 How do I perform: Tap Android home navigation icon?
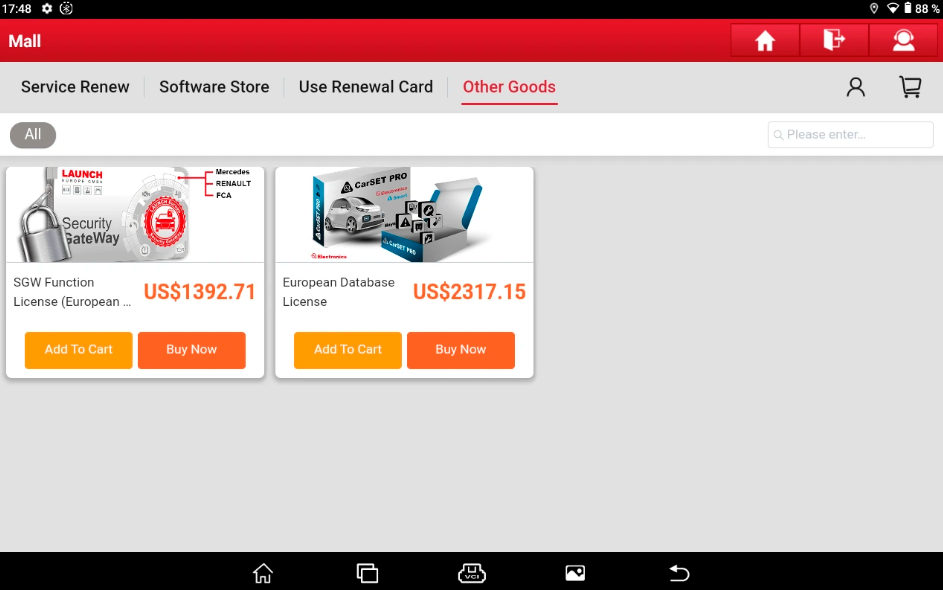(263, 573)
